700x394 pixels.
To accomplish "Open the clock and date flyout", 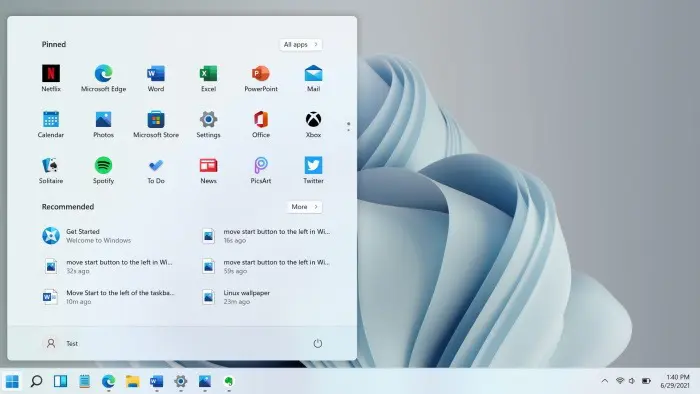I will click(675, 382).
